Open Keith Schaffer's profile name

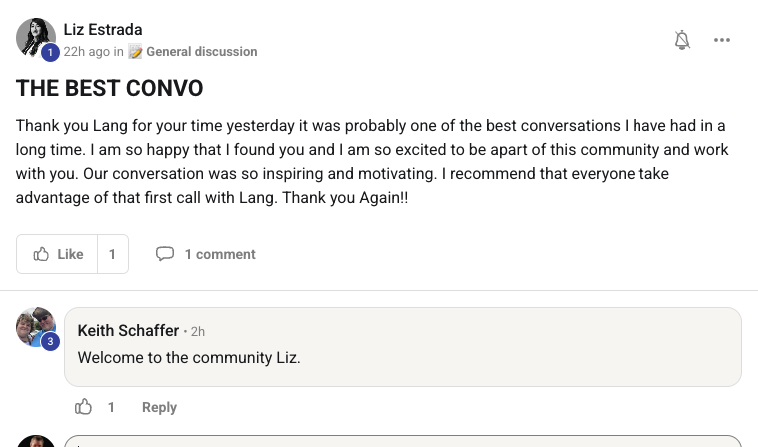pos(128,331)
